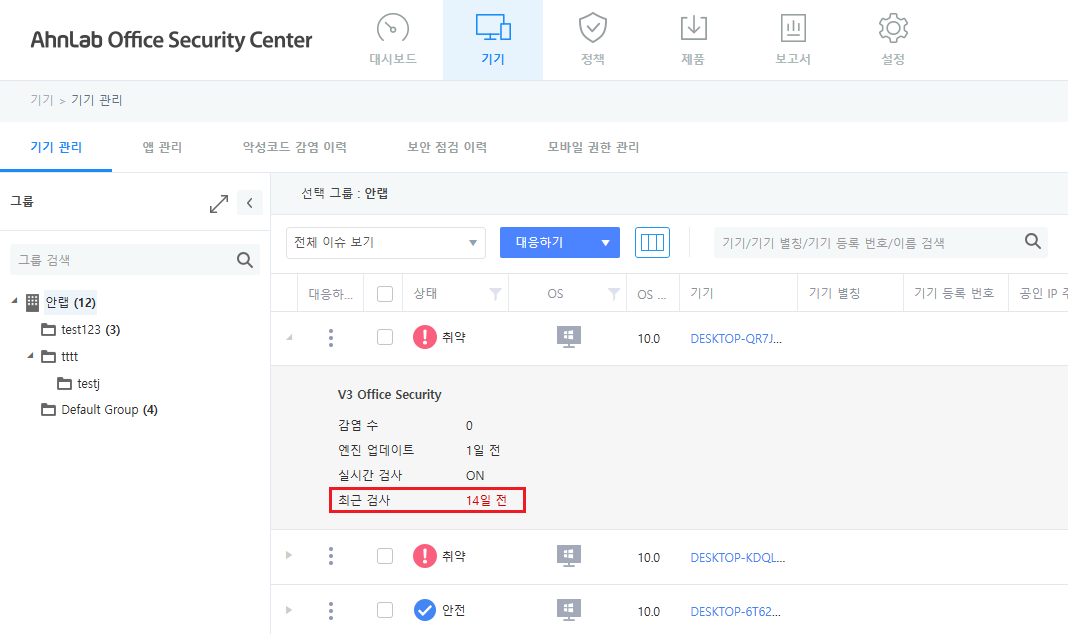Screen dimensions: 1068x634
Task: Open the DESKTOP-KDQL device link
Action: 738,557
